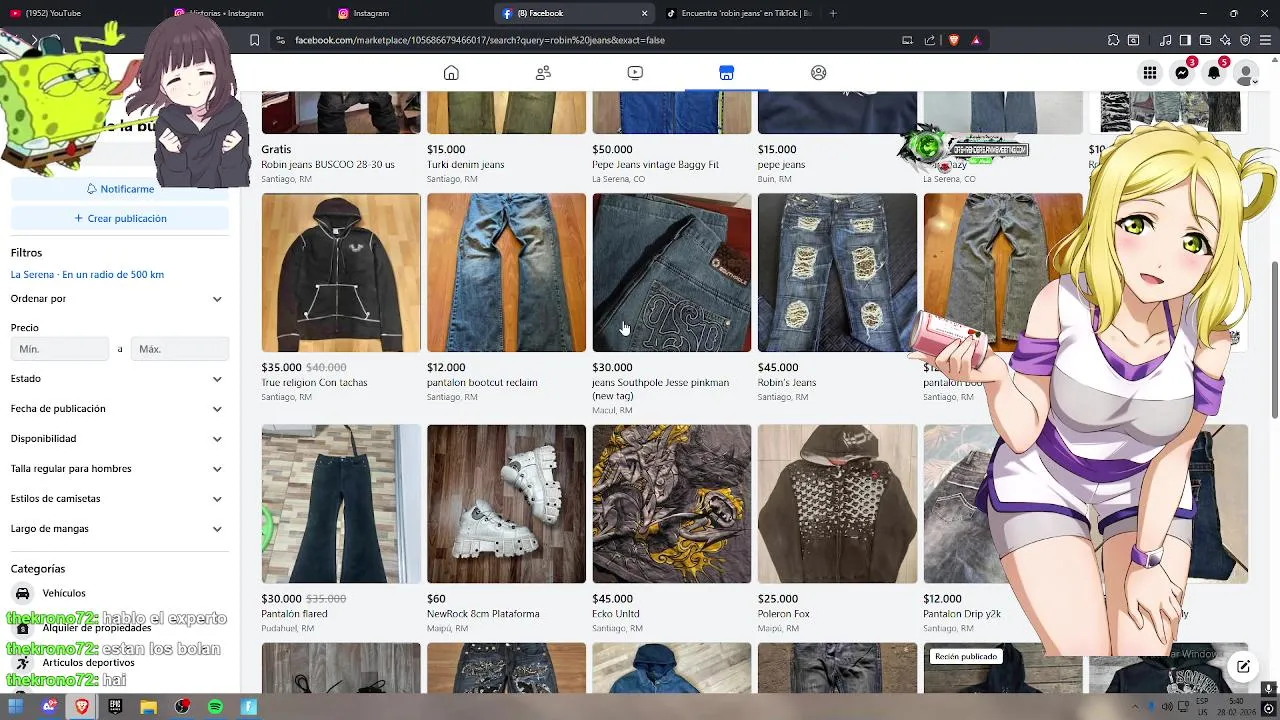Open the pantalon bootcut reclaim listing image

(x=506, y=272)
